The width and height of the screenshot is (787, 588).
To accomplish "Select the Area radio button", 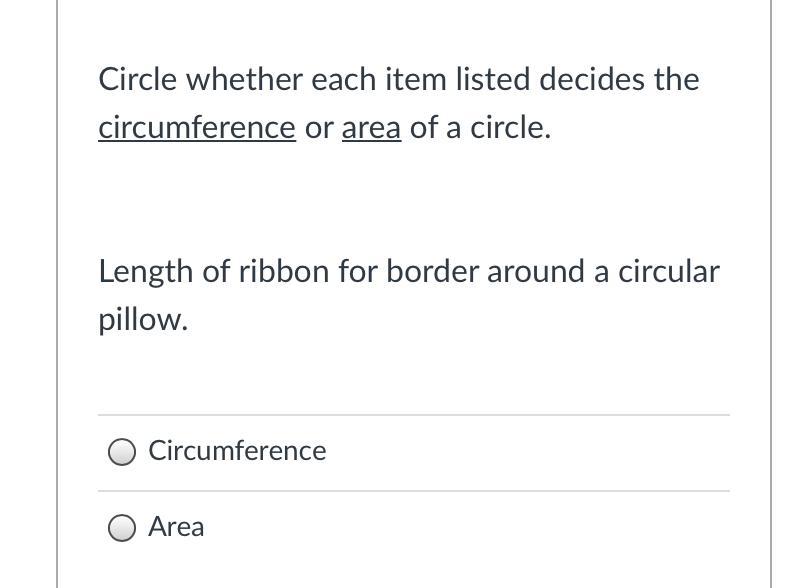I will 122,528.
